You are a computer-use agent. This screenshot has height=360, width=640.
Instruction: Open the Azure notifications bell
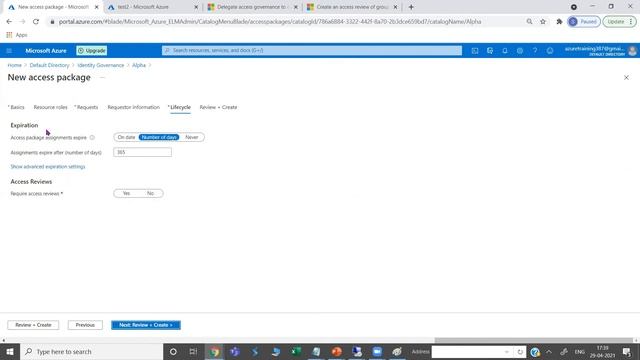(x=505, y=51)
